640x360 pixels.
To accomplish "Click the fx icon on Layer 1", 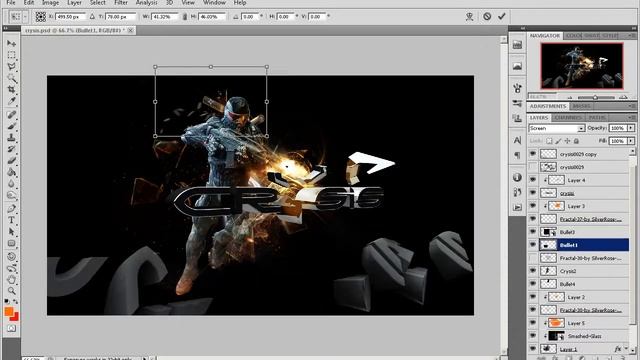I will click(618, 349).
